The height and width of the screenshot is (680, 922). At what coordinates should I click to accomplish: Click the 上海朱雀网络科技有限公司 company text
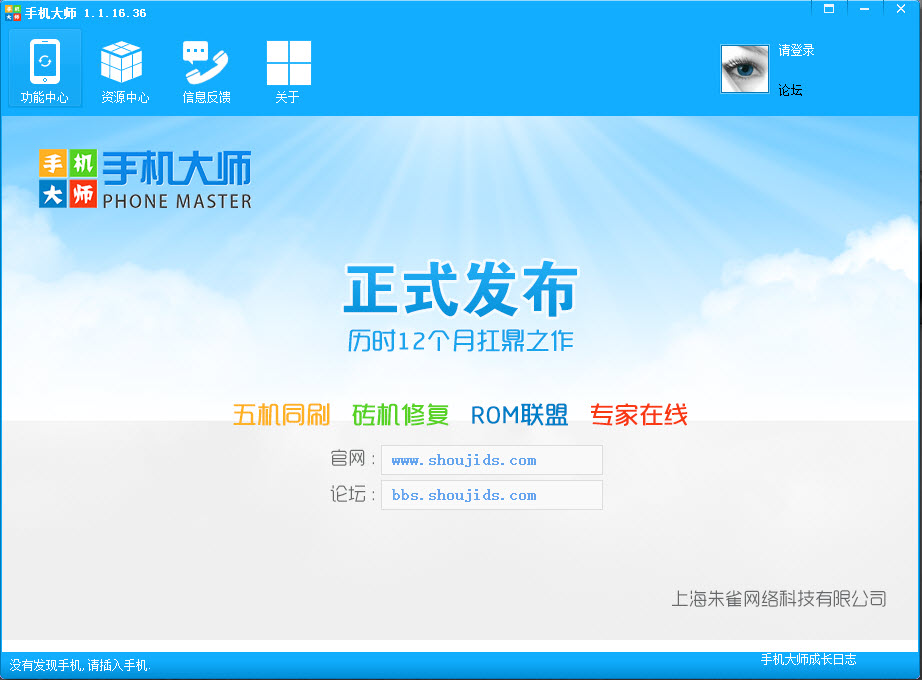(x=779, y=597)
